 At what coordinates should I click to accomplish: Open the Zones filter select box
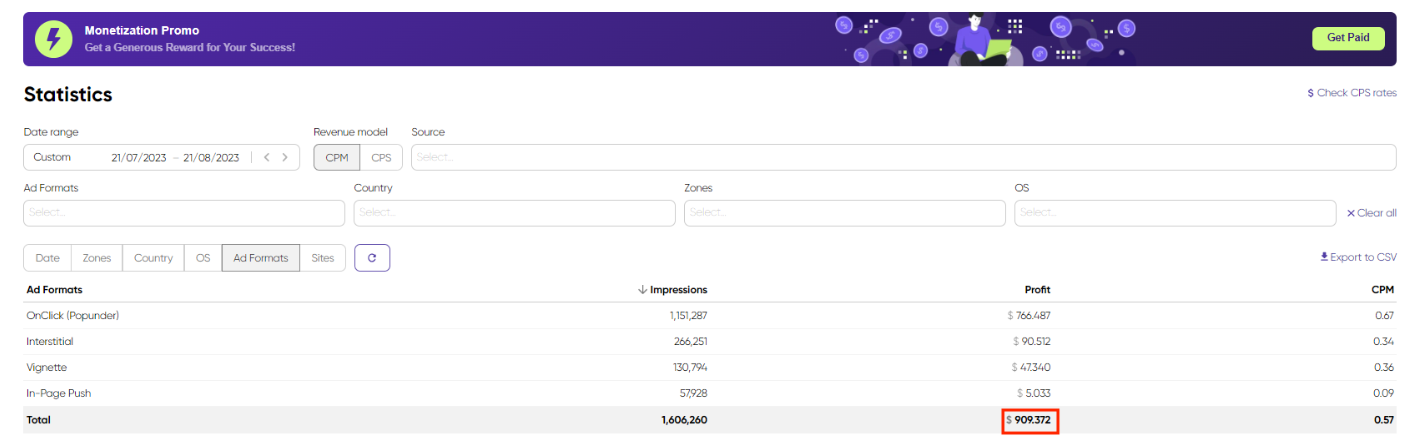coord(844,213)
